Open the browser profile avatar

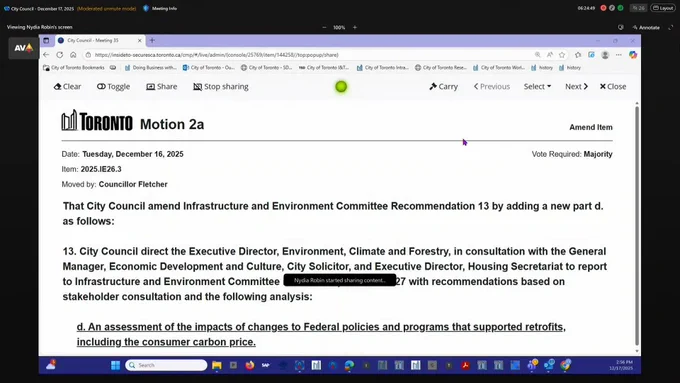[605, 55]
